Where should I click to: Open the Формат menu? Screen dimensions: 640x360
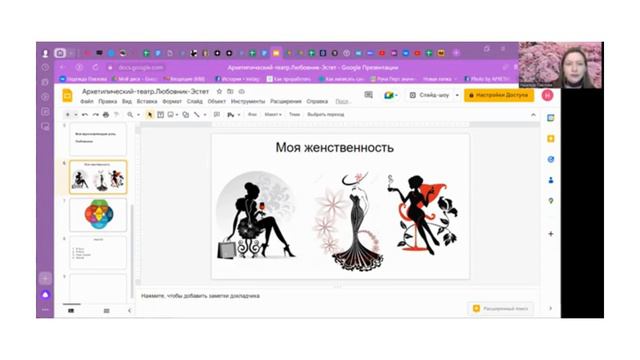(172, 101)
